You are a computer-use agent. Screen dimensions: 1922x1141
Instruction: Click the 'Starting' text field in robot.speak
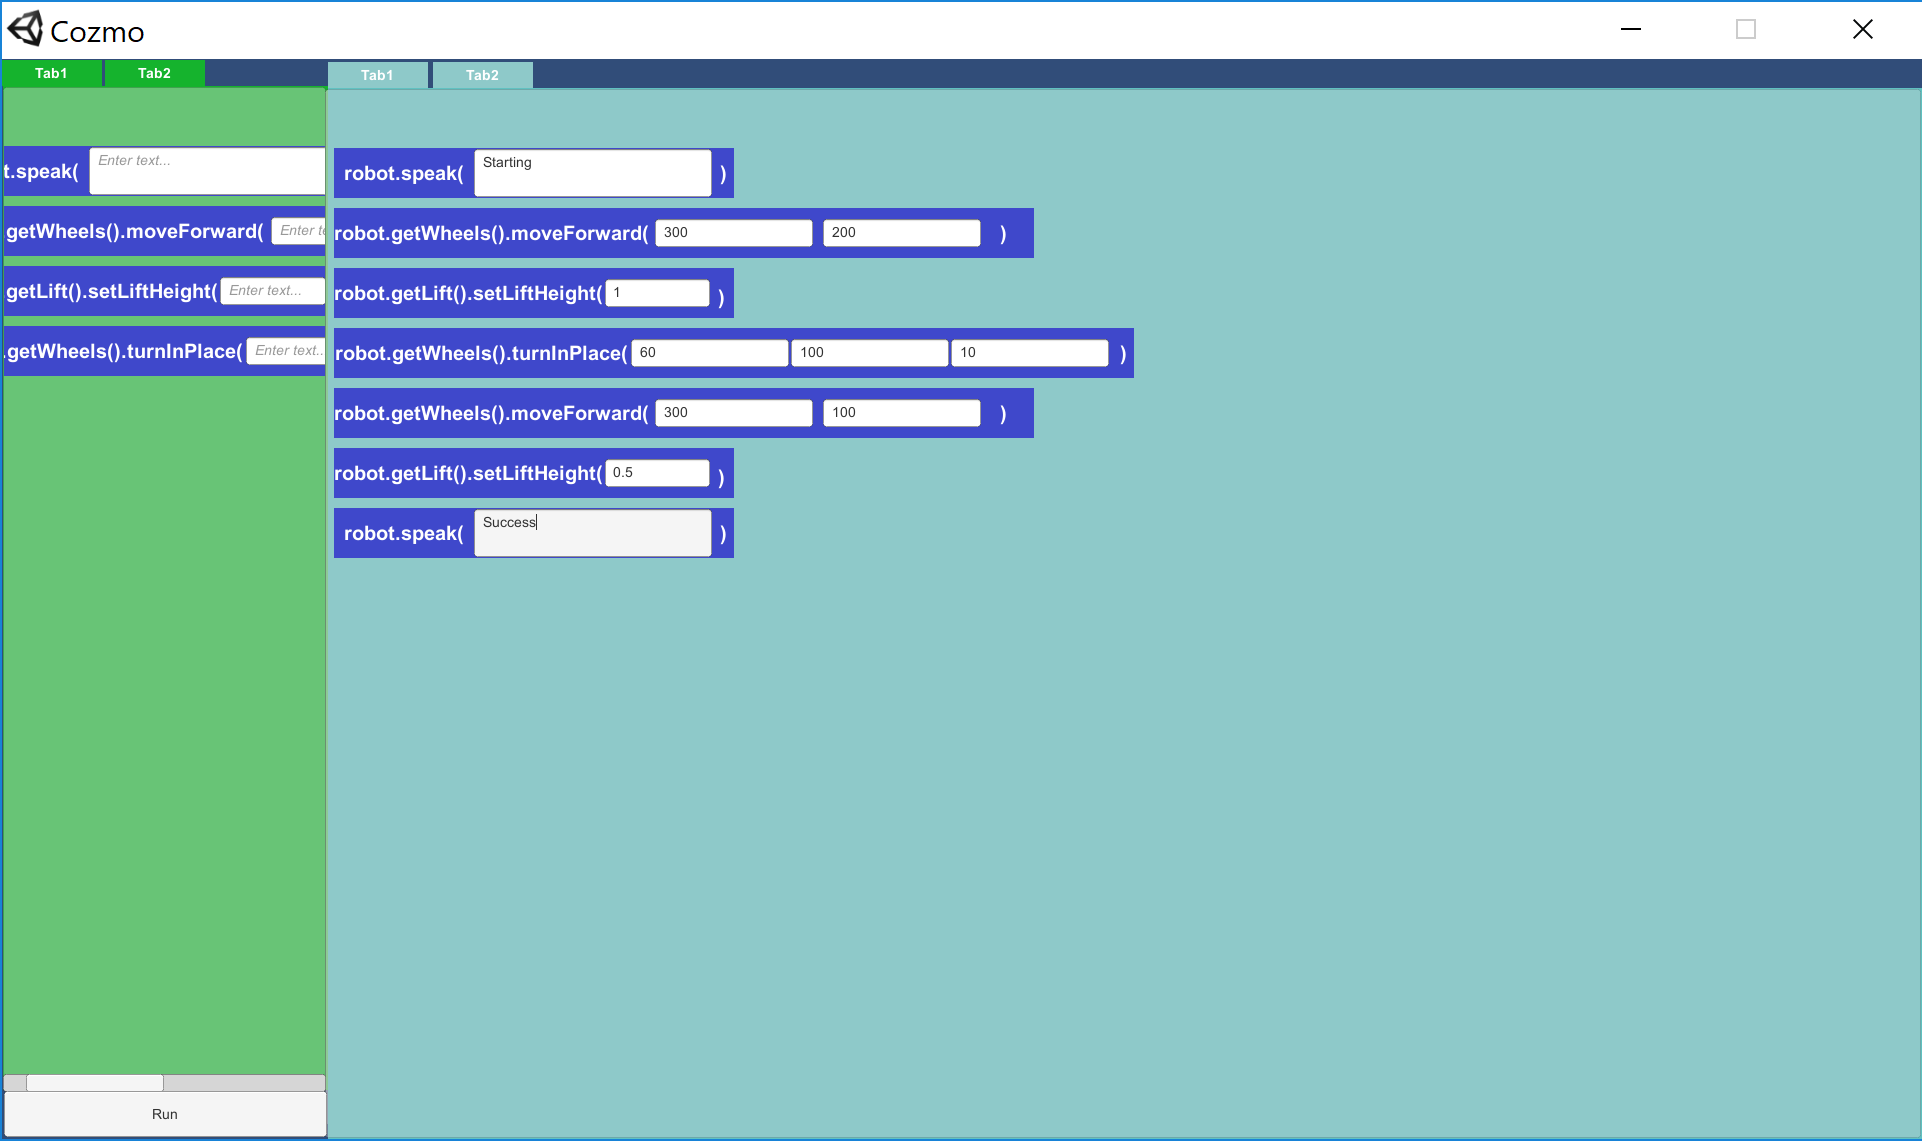click(x=593, y=173)
